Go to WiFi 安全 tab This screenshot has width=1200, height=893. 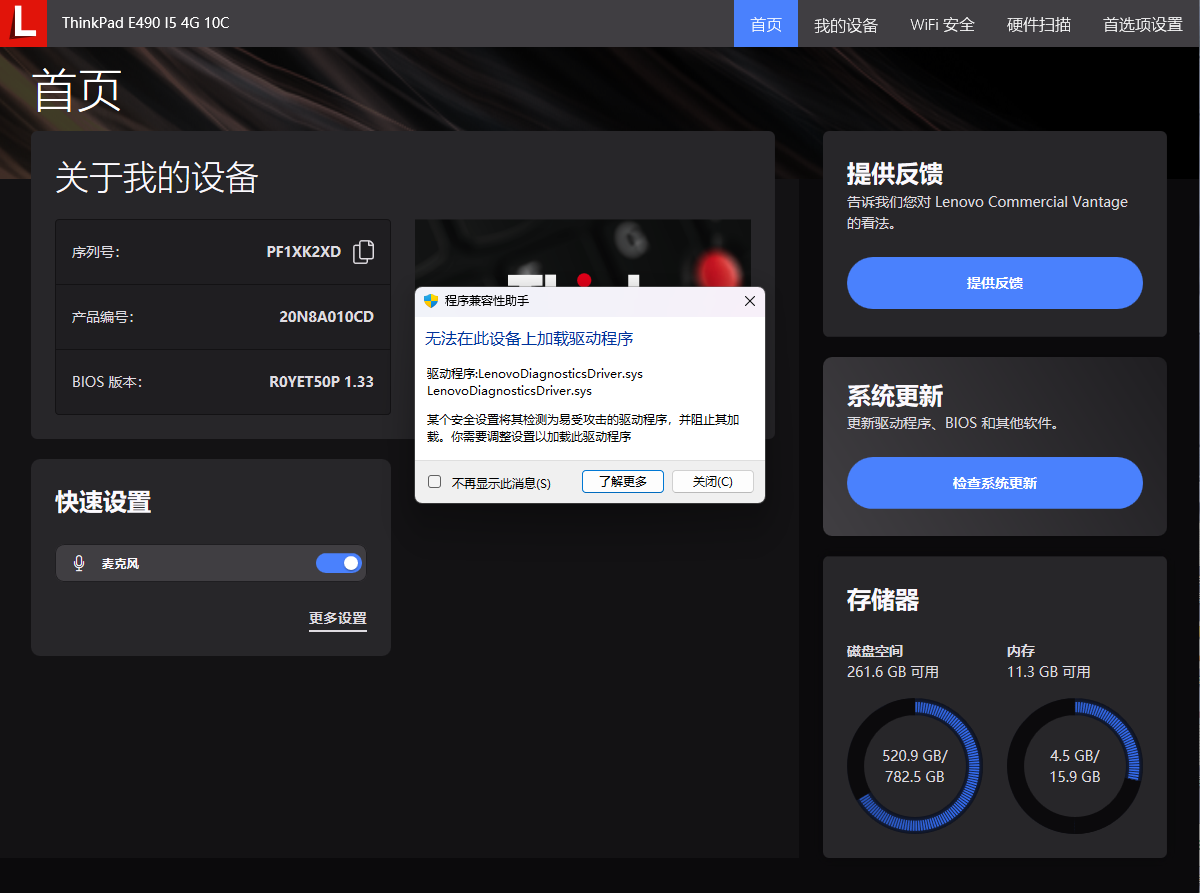tap(942, 24)
